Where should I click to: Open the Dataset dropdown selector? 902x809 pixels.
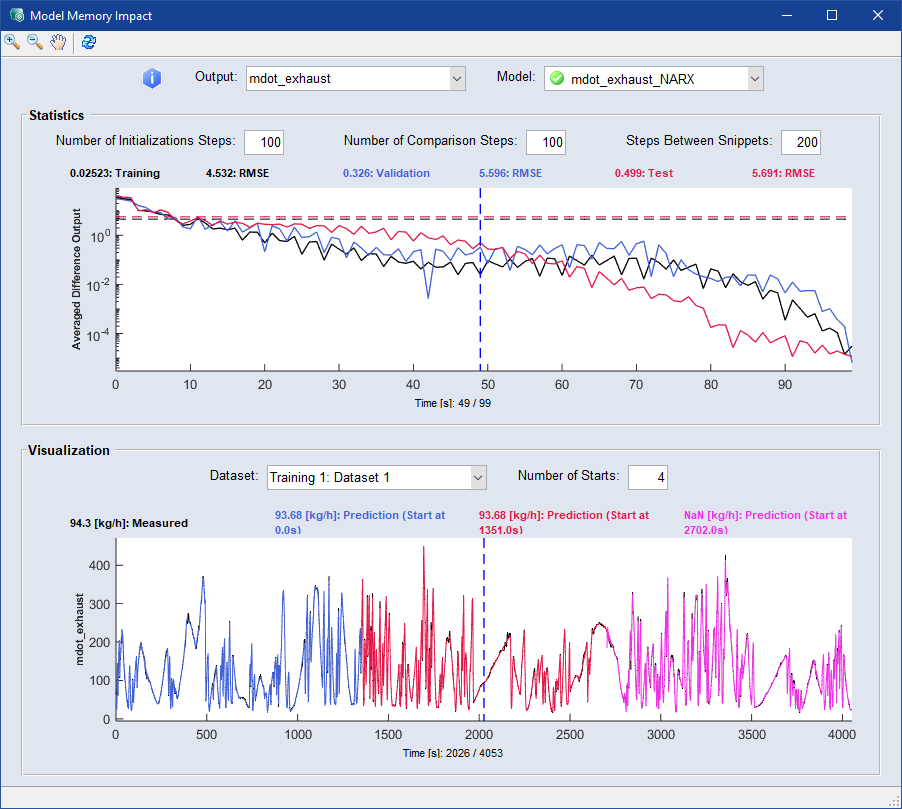477,477
